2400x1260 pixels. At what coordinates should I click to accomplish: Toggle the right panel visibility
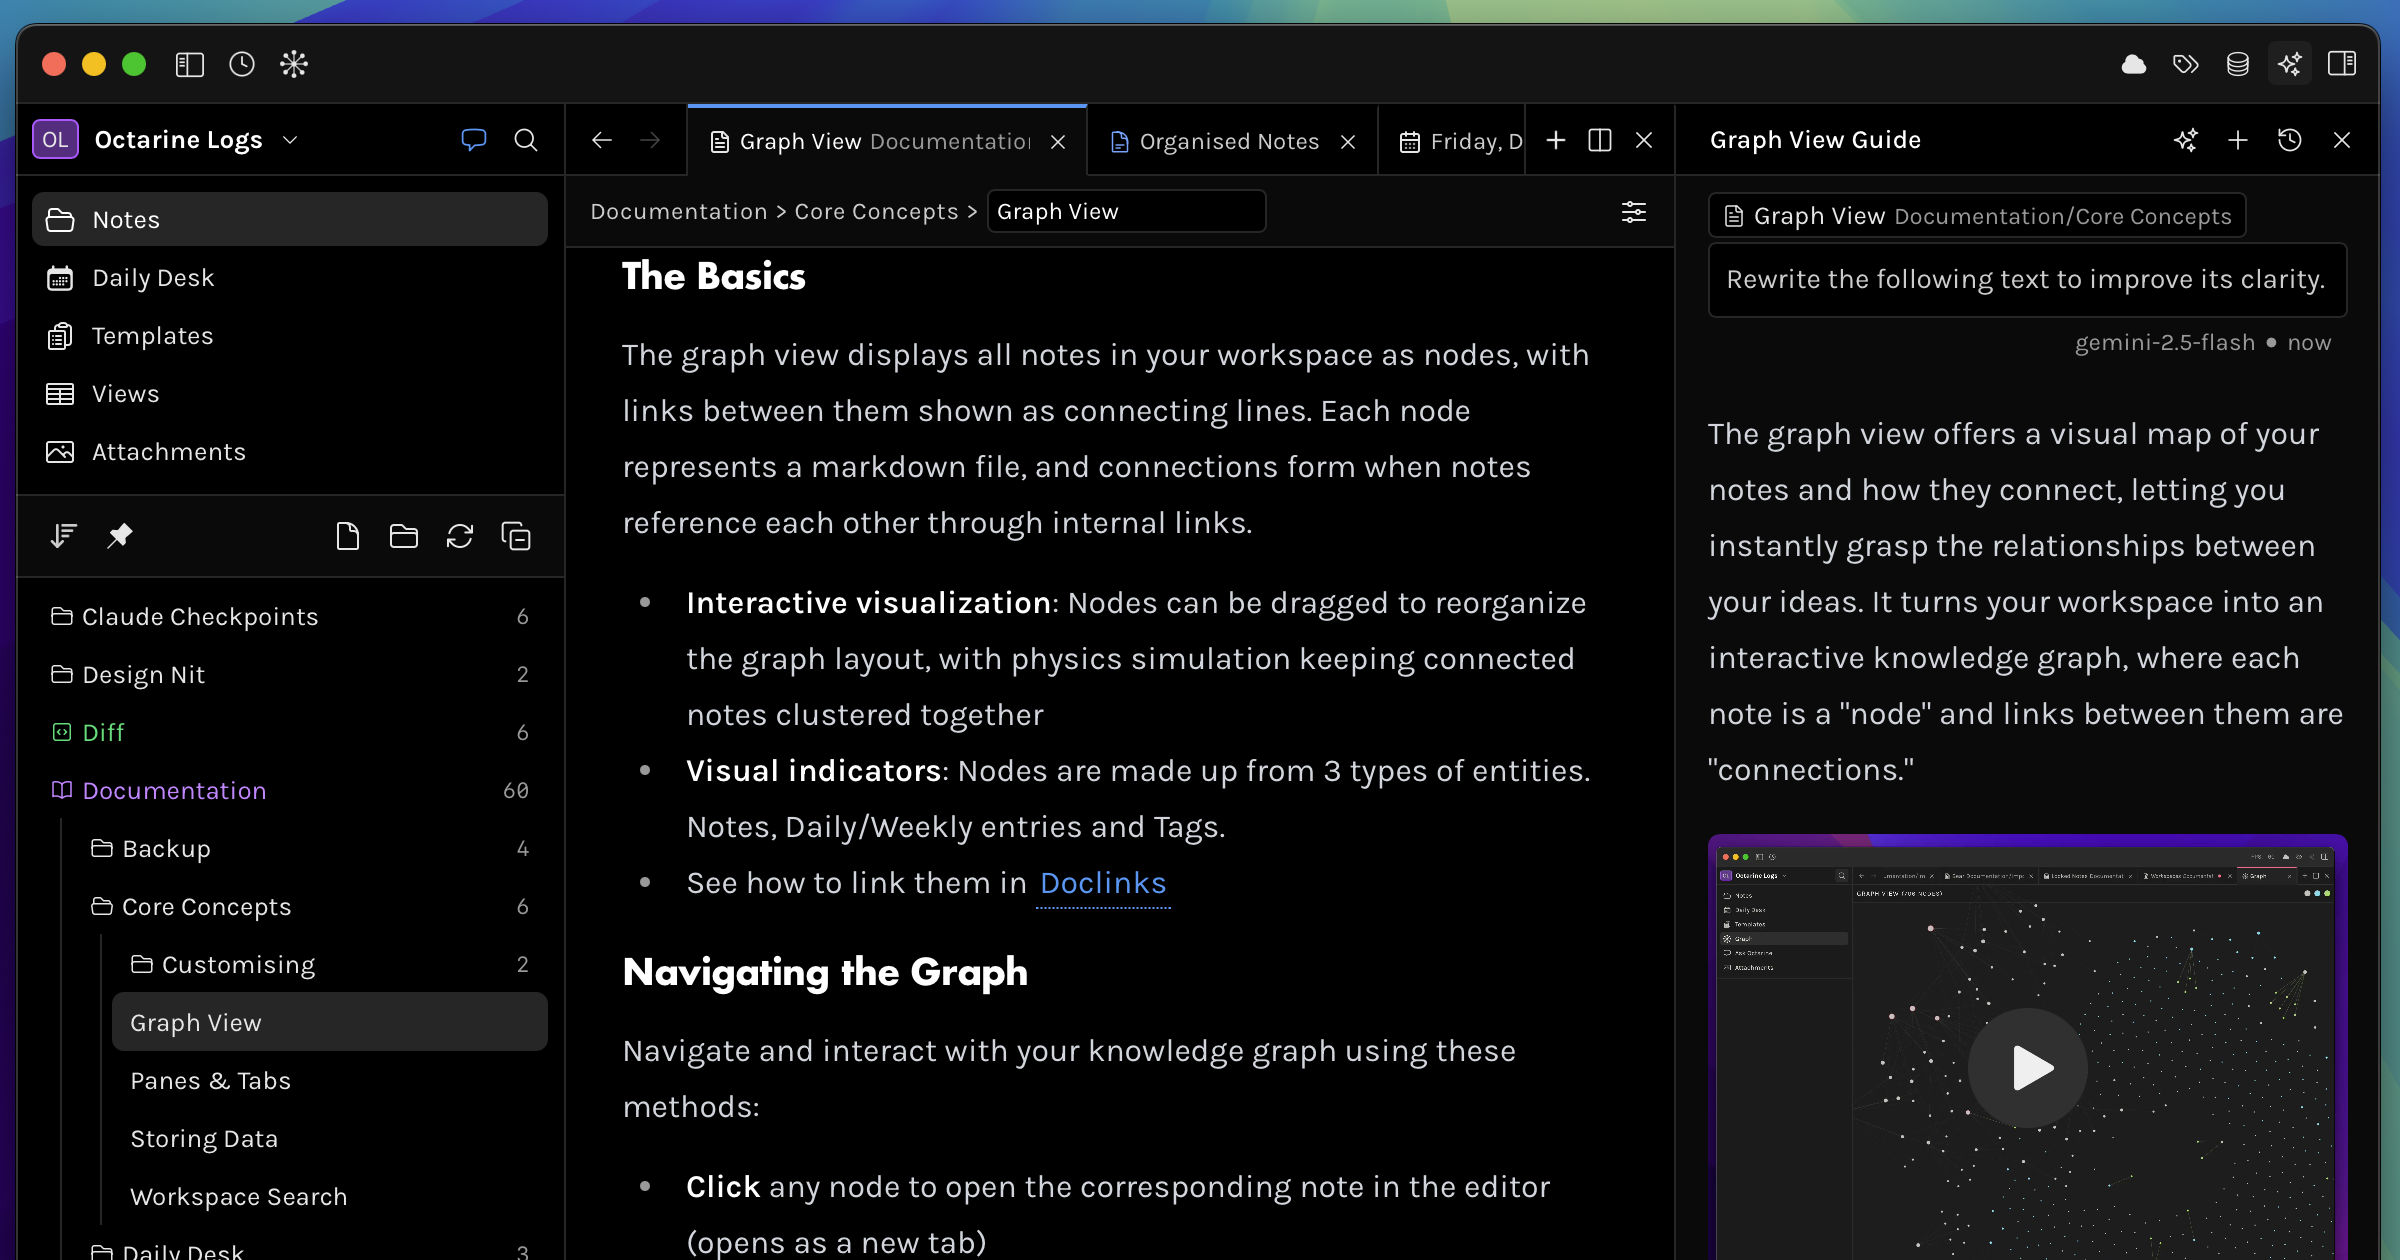point(2343,63)
